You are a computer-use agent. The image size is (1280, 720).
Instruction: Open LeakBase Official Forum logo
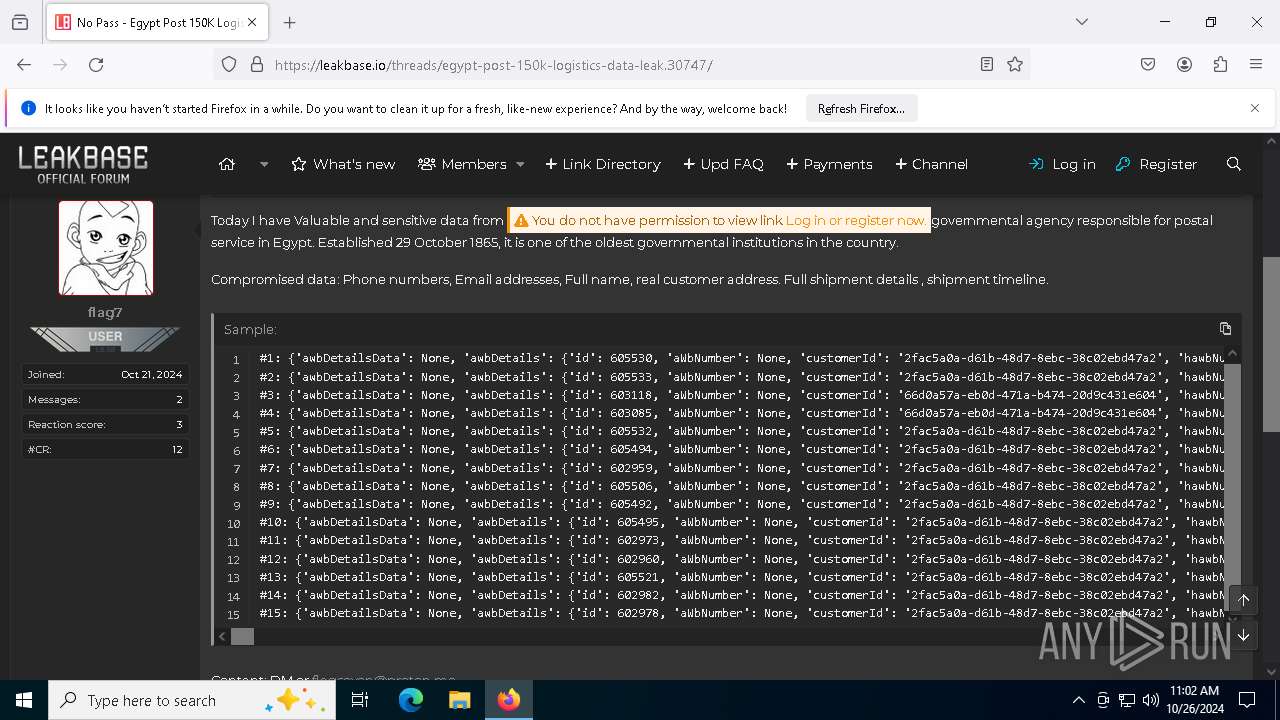click(83, 164)
